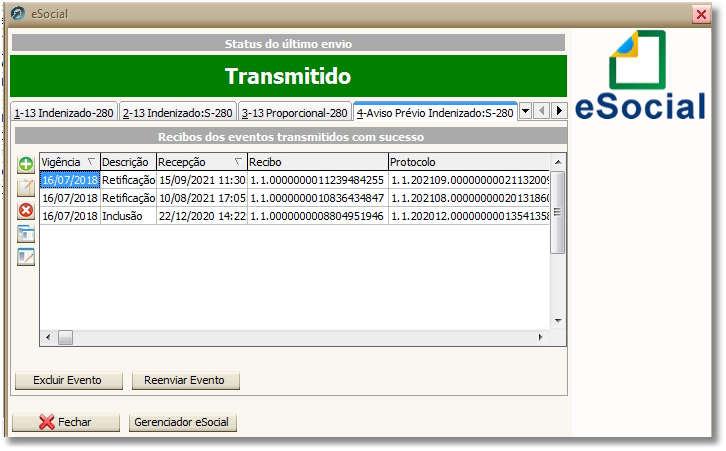Select recepção 10/08/2021 17:05 cell
This screenshot has width=726, height=451.
pos(202,198)
